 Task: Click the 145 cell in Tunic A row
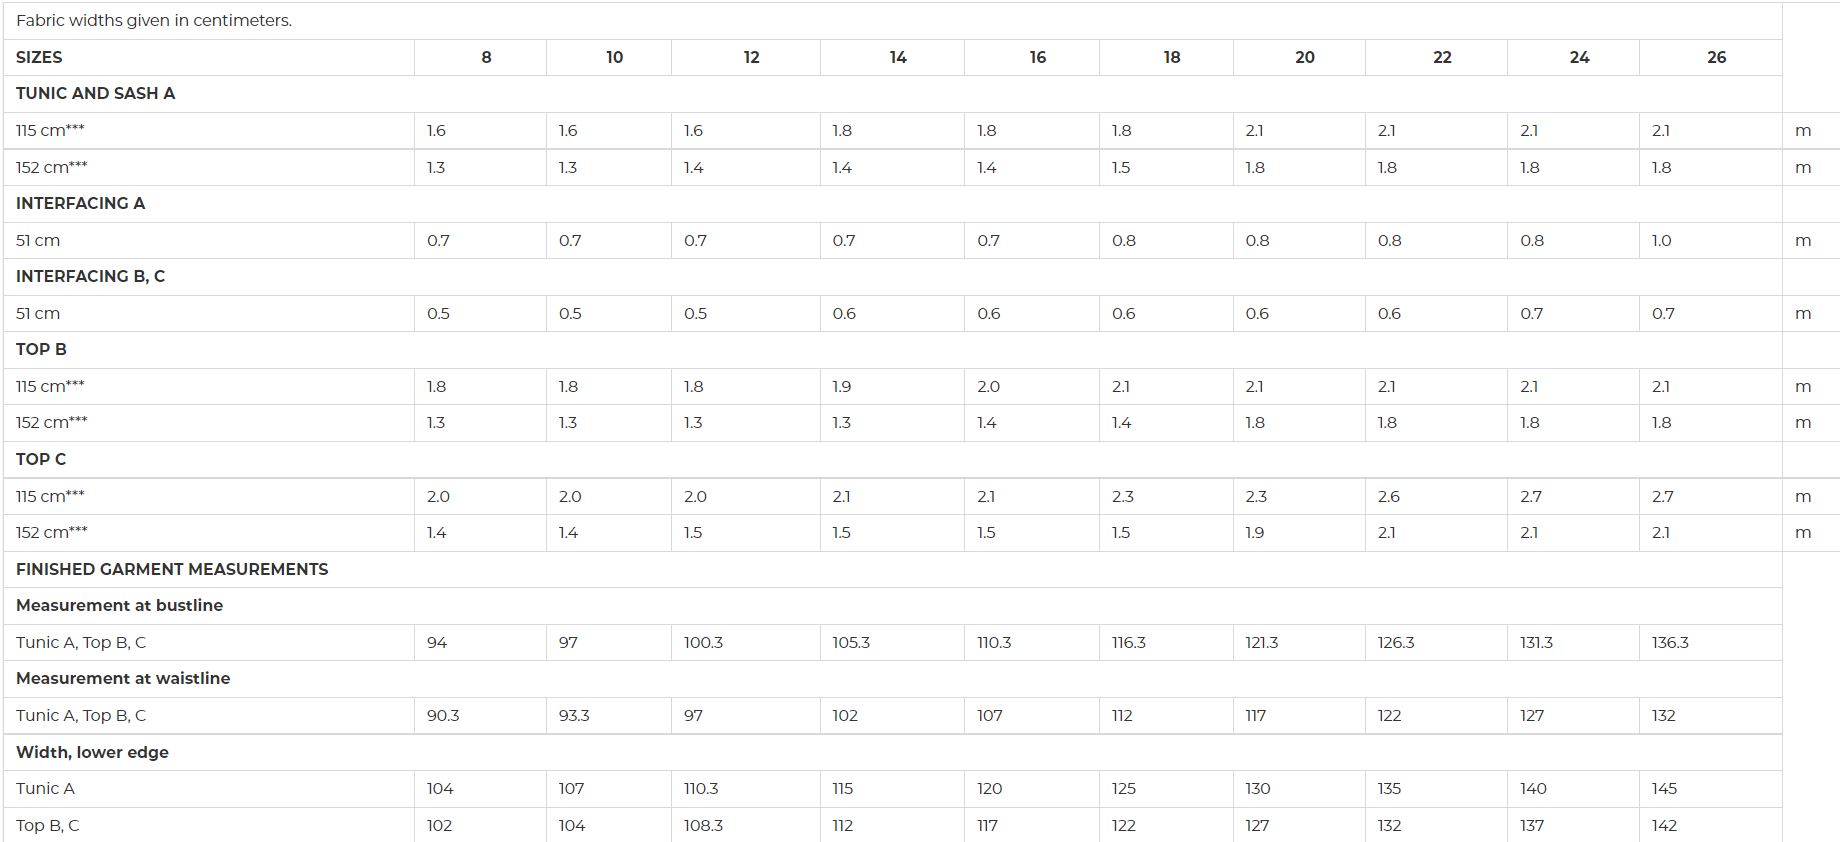pos(1664,789)
